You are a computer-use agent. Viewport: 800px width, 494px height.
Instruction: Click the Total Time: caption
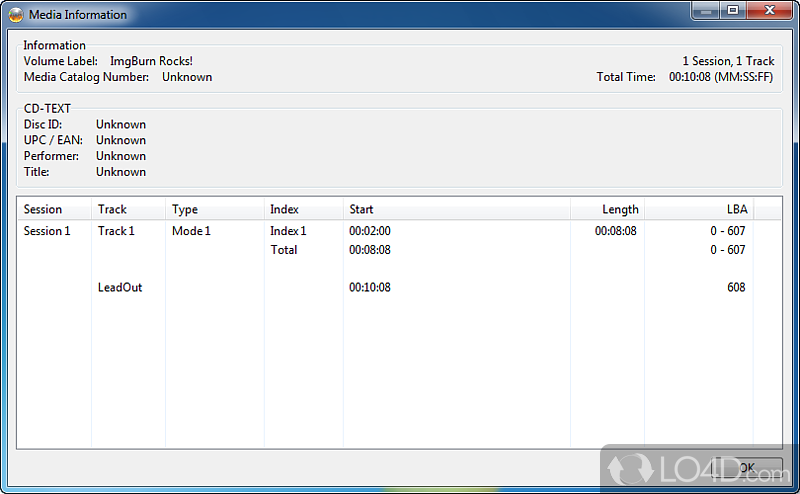[626, 77]
